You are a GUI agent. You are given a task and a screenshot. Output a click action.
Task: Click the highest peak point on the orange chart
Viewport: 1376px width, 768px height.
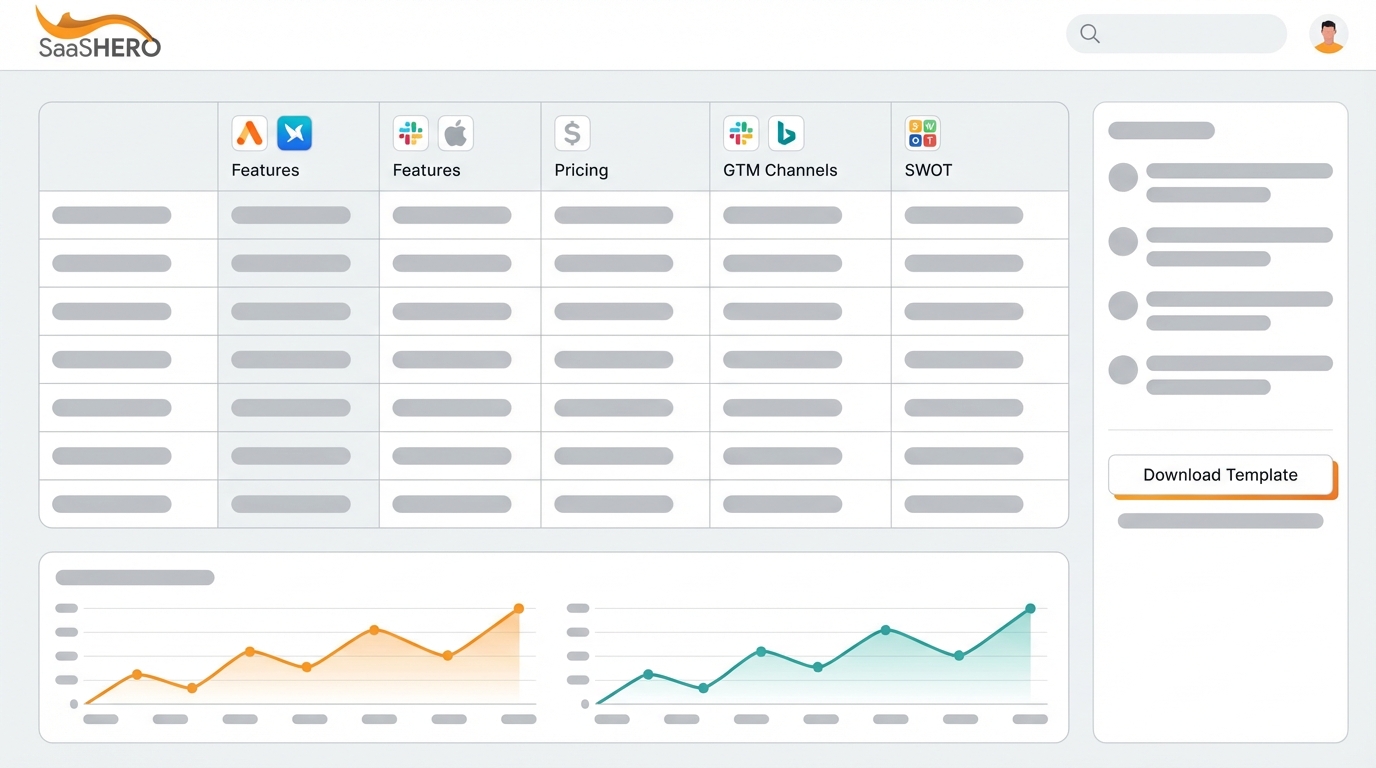518,607
